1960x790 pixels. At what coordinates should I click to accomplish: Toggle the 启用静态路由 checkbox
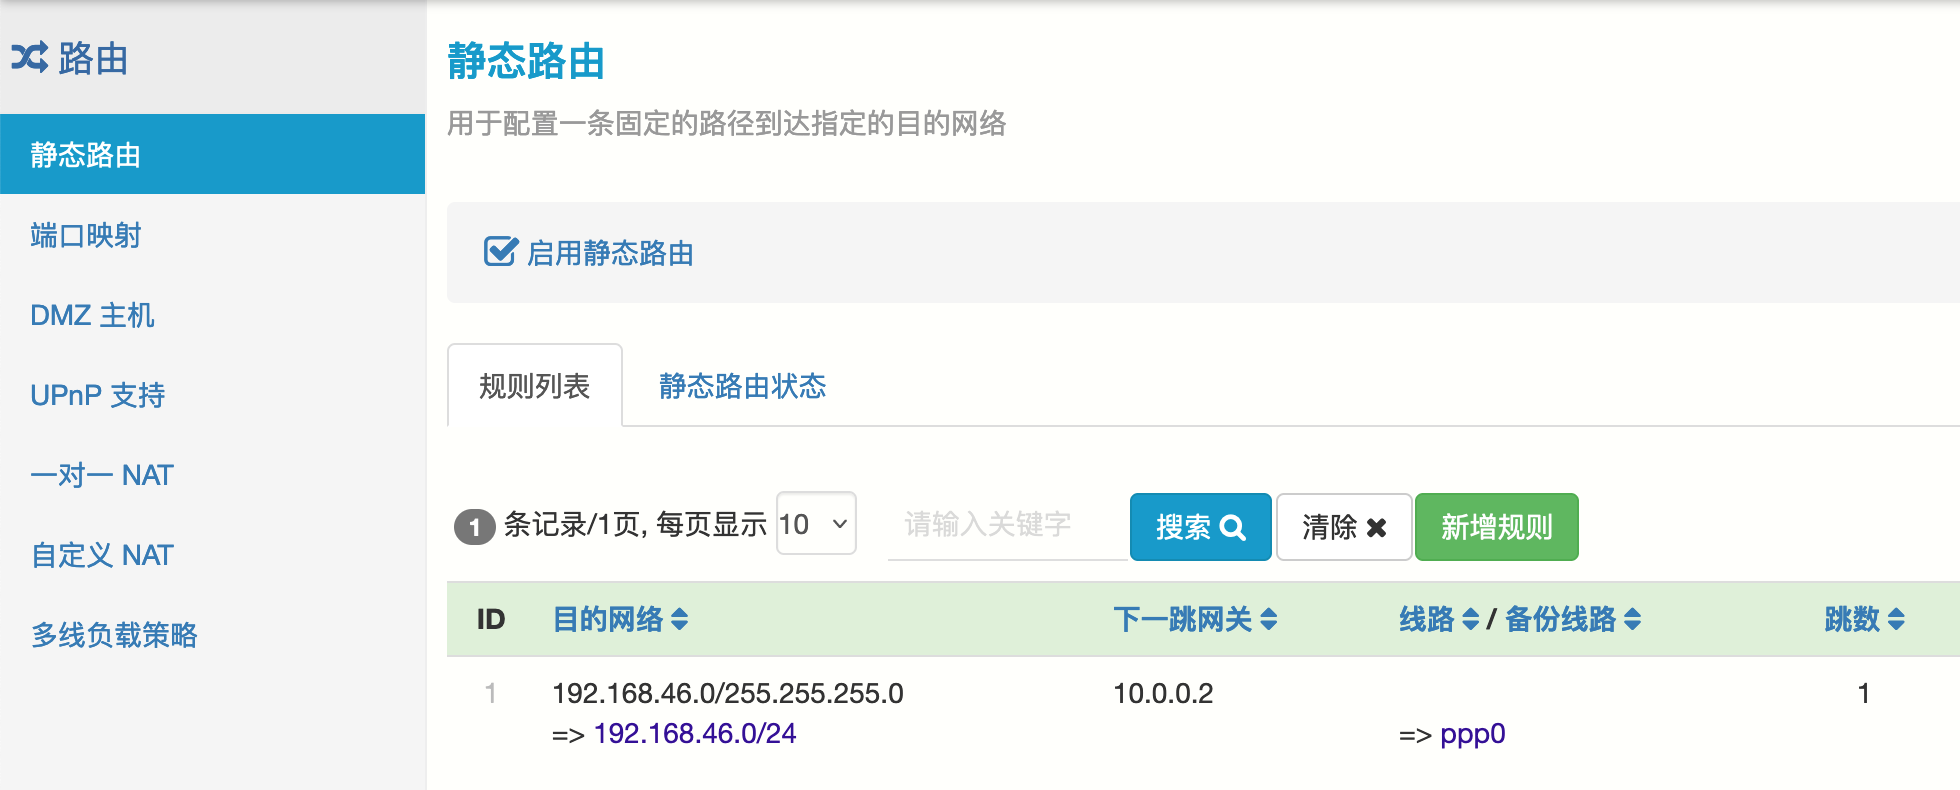[x=500, y=252]
